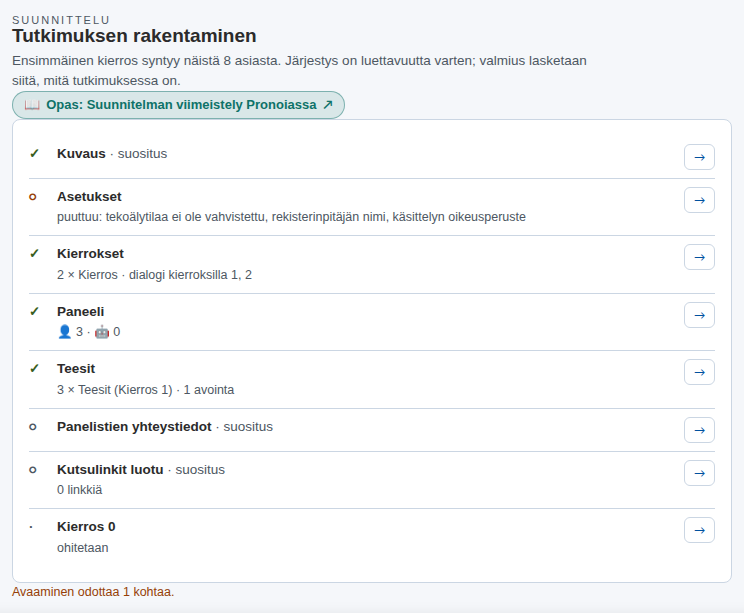Open the Paneeli row arrow button
This screenshot has width=744, height=613.
[699, 315]
